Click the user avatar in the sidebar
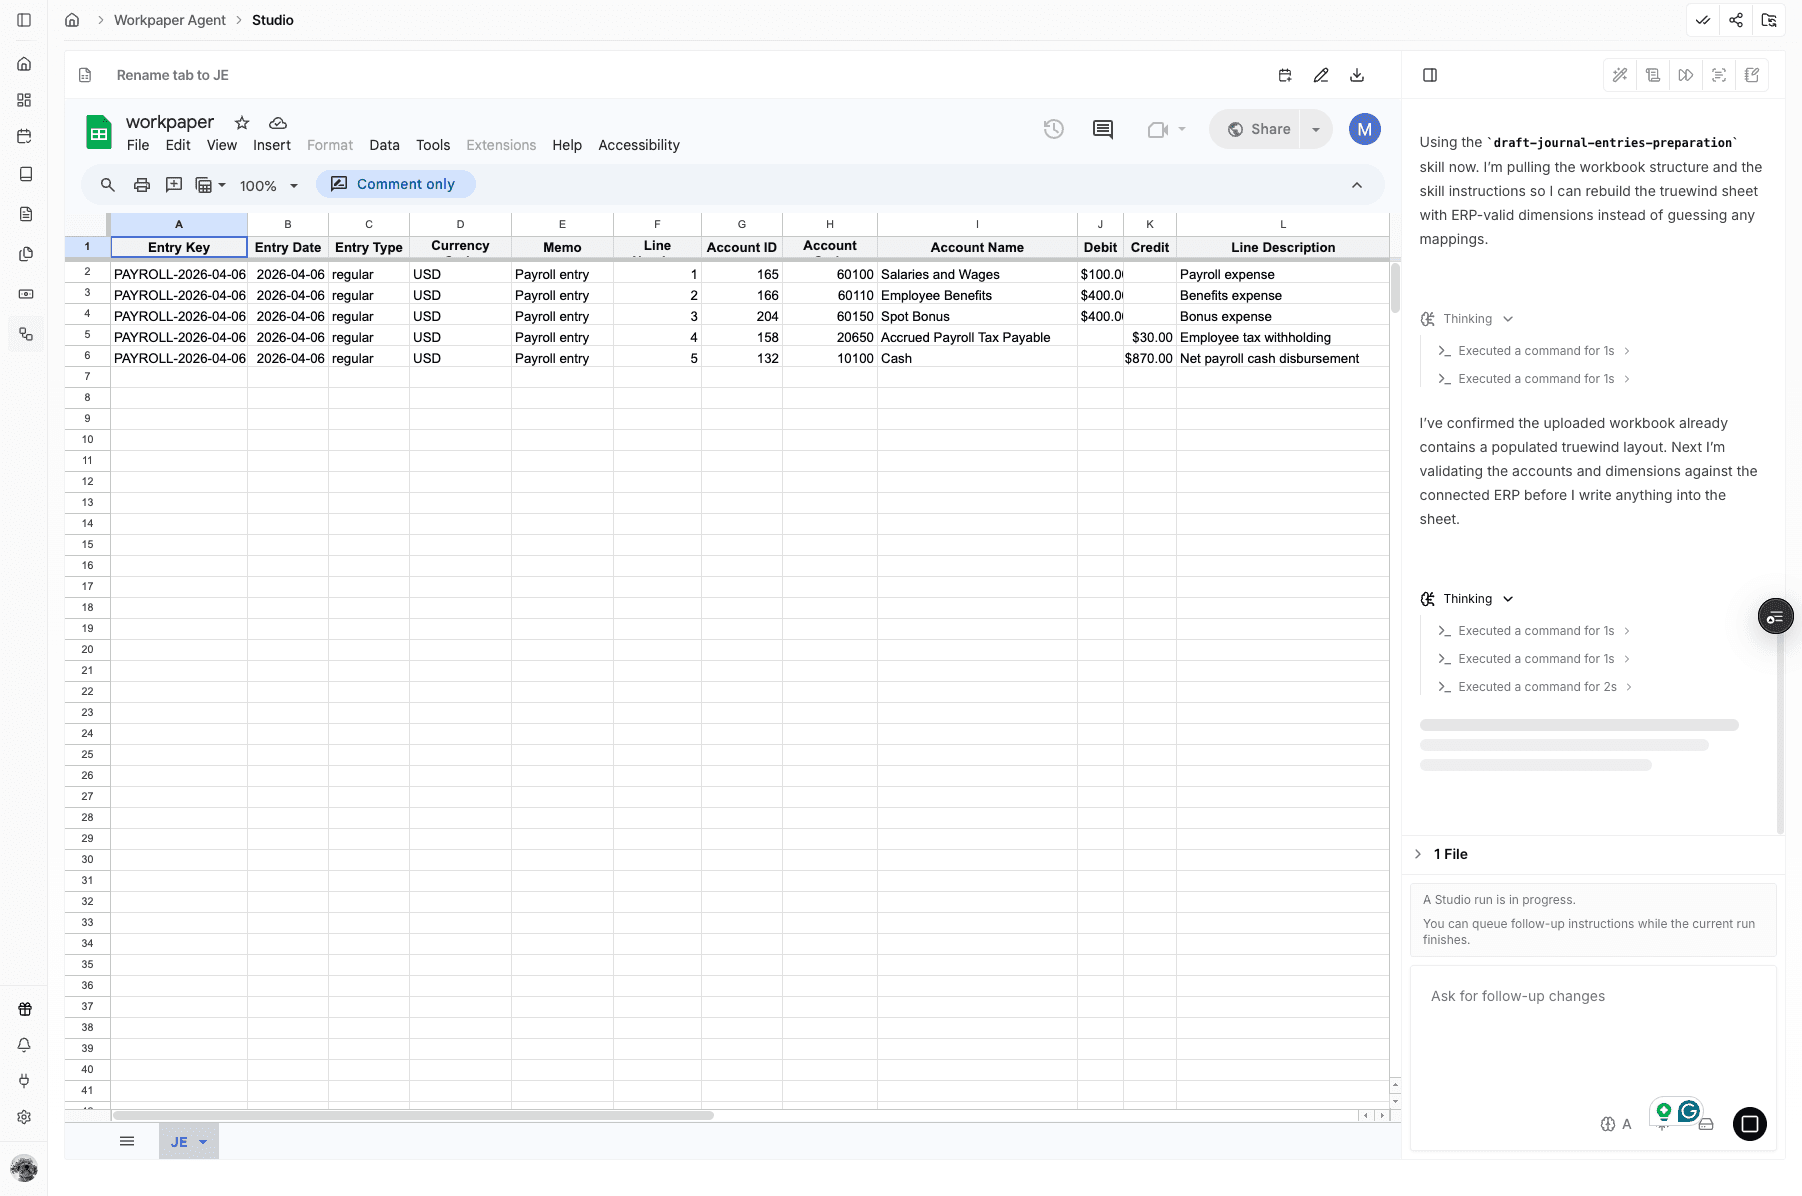 (x=24, y=1167)
